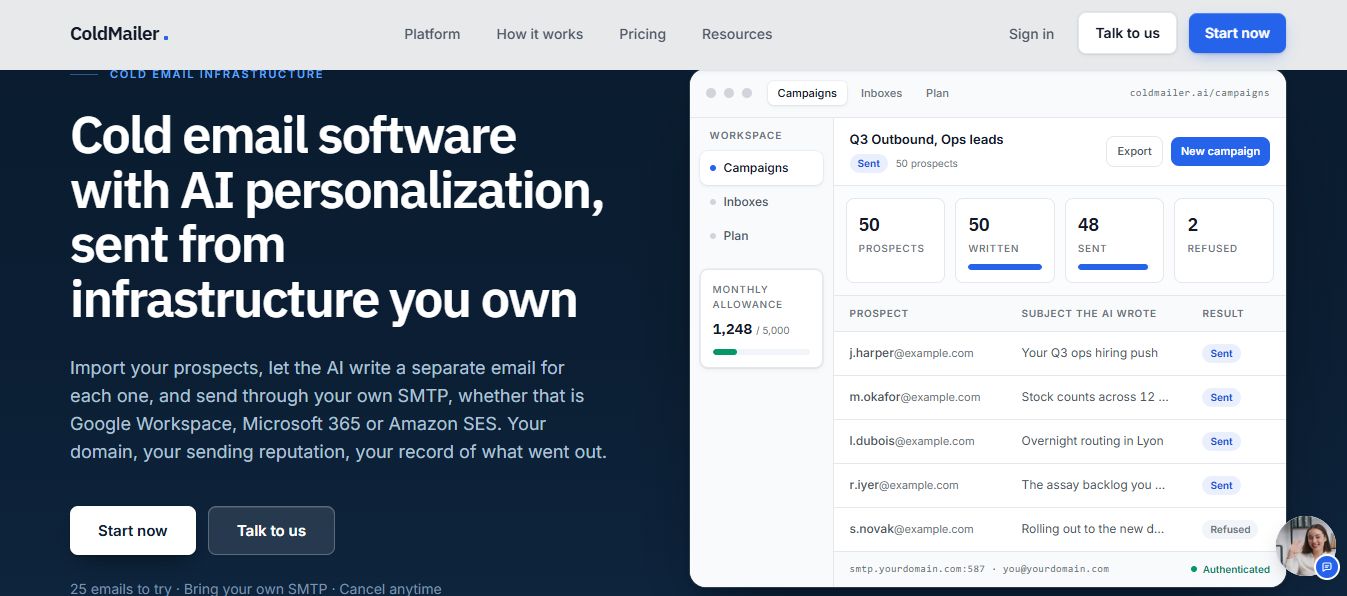Click the Export button

(x=1134, y=151)
